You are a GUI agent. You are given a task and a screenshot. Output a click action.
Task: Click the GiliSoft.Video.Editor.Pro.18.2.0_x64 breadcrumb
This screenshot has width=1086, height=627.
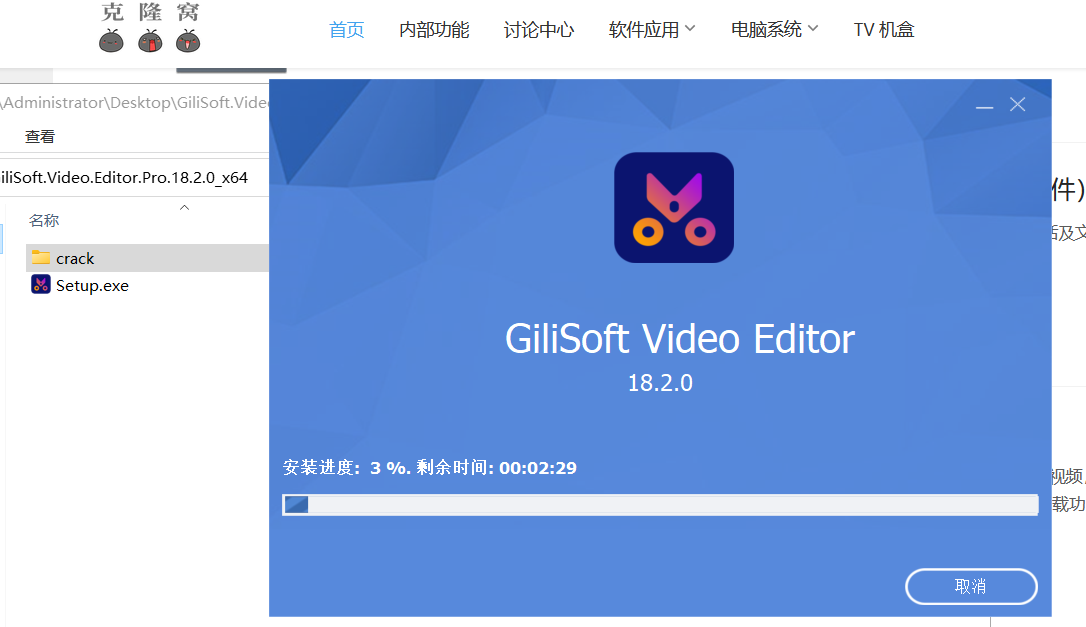pyautogui.click(x=124, y=177)
